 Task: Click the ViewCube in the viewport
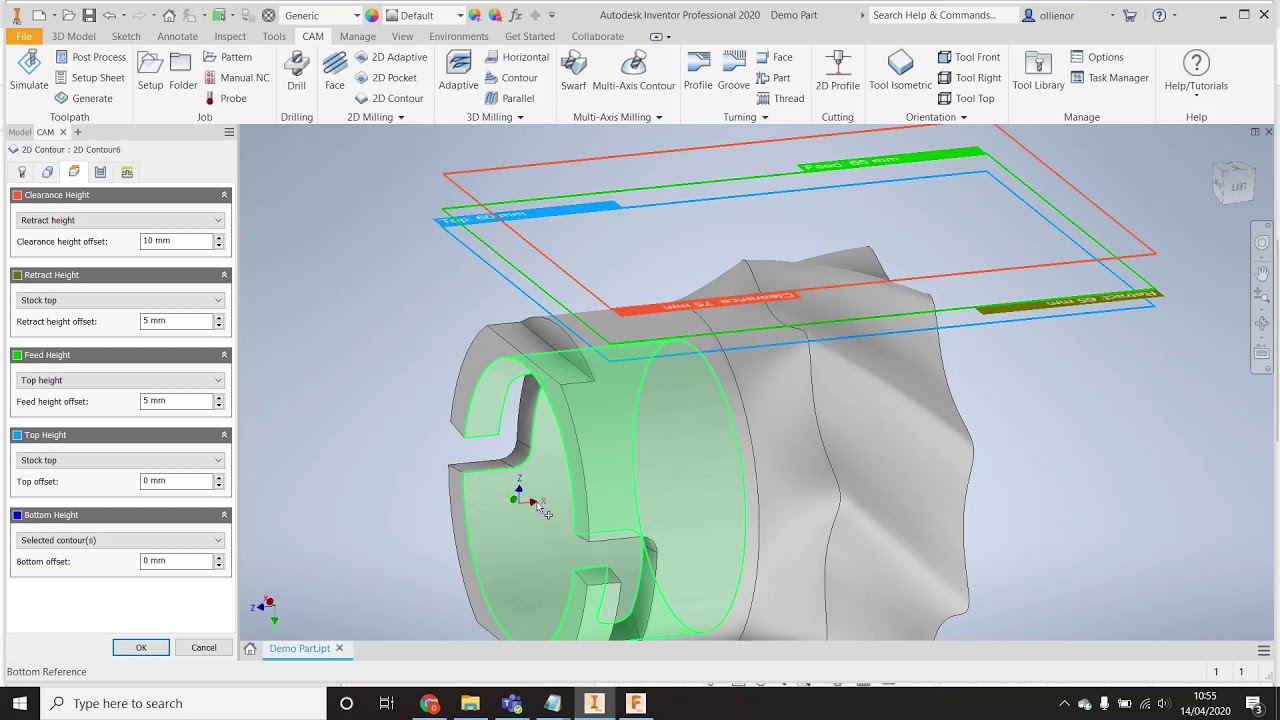[1234, 184]
